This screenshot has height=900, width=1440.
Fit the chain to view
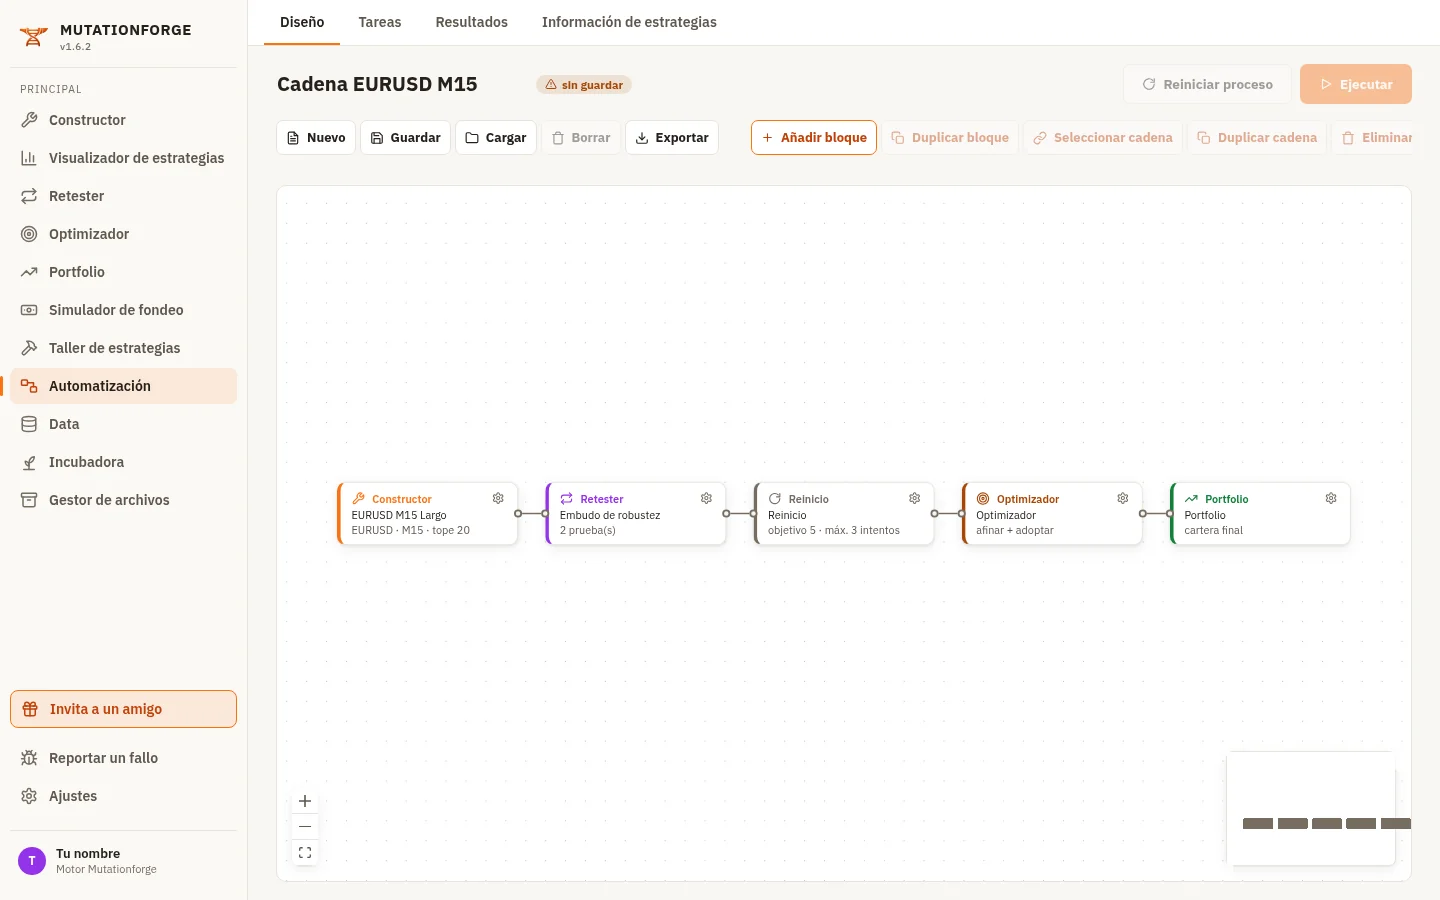[305, 853]
